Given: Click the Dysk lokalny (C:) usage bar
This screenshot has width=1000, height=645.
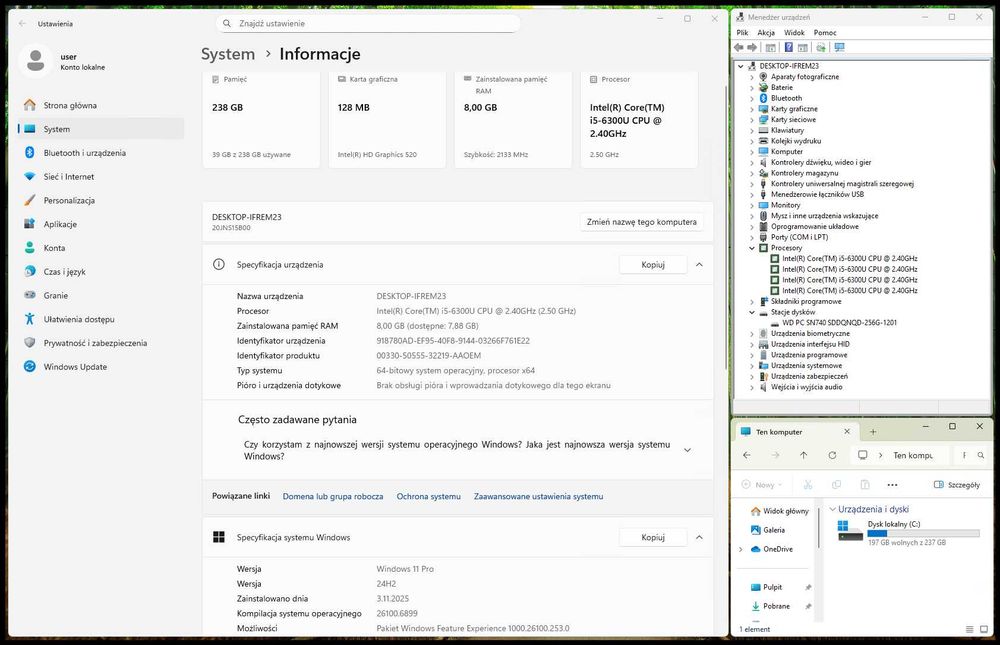Looking at the screenshot, I should point(923,533).
